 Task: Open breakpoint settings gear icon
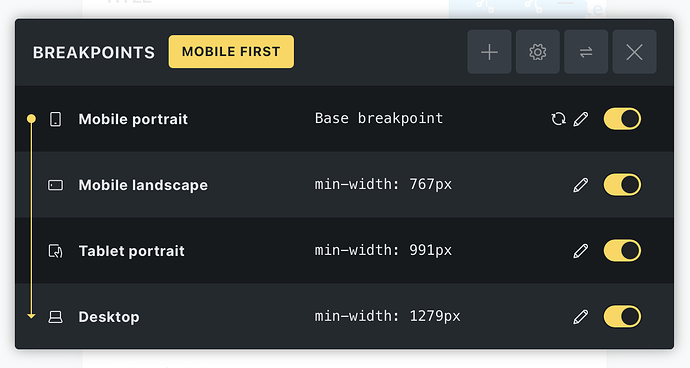click(538, 52)
